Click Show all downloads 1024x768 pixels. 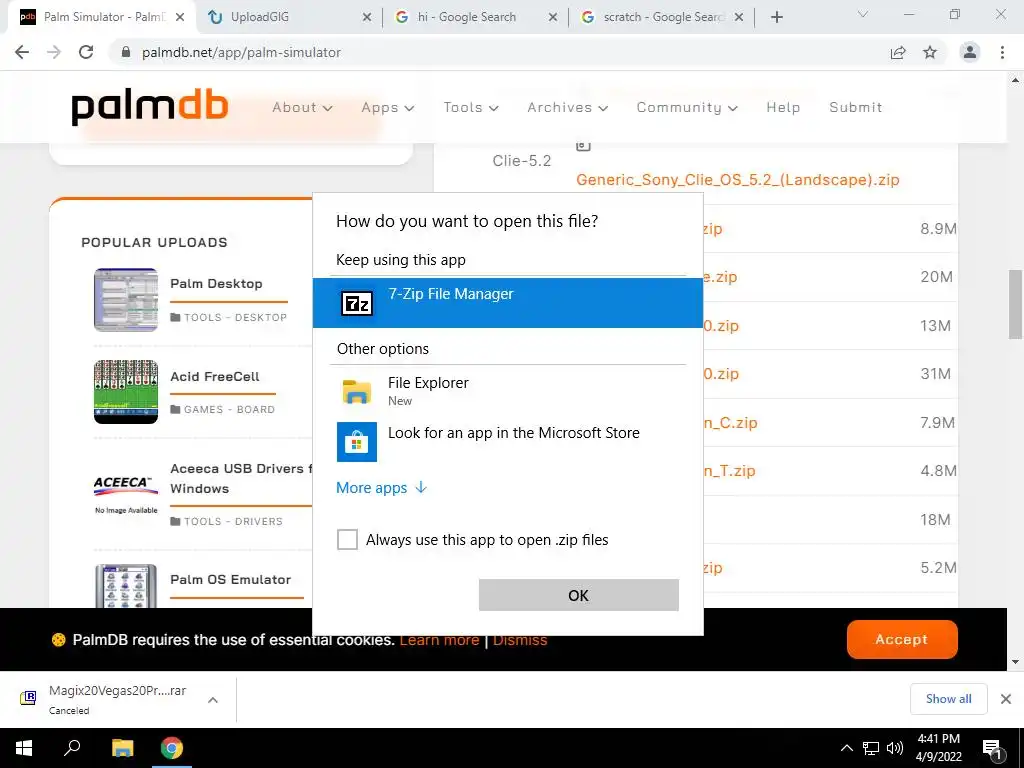pyautogui.click(x=948, y=699)
